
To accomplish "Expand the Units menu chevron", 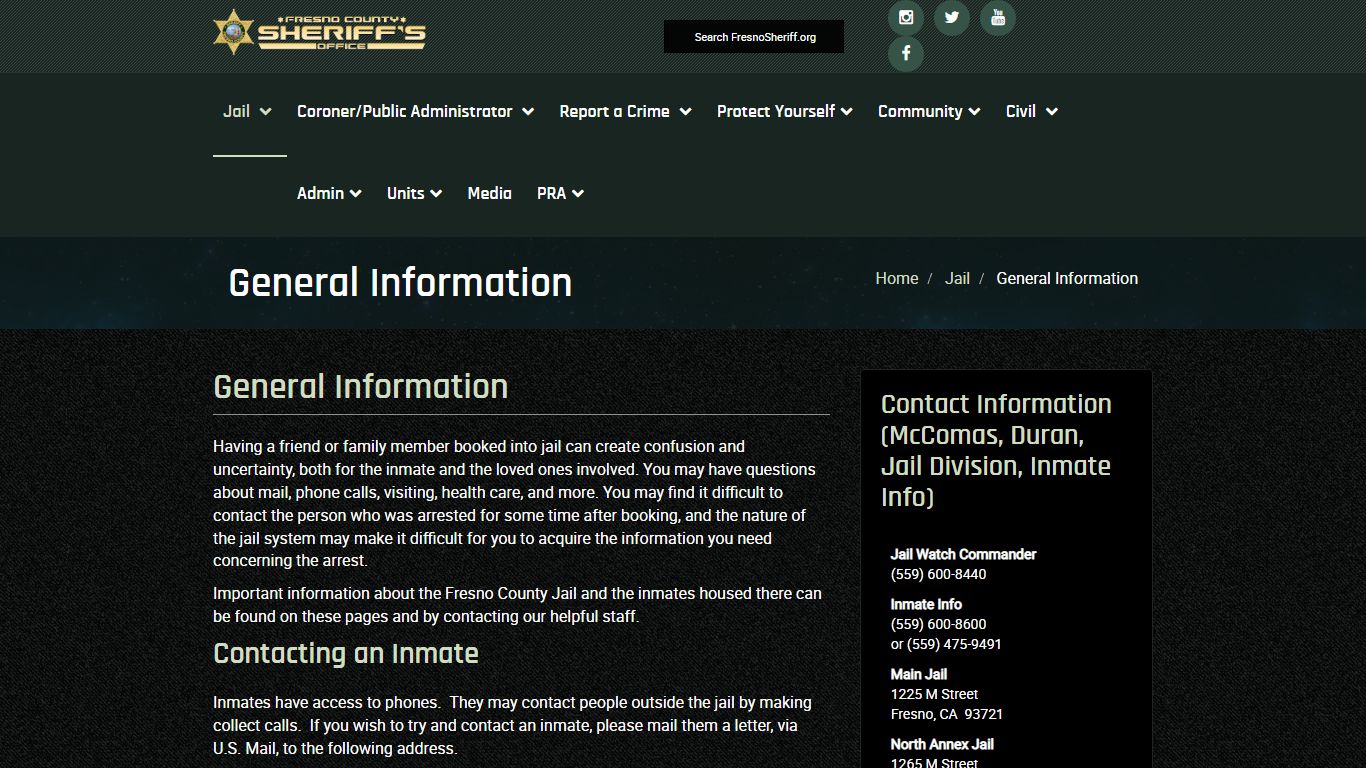I will click(x=436, y=194).
